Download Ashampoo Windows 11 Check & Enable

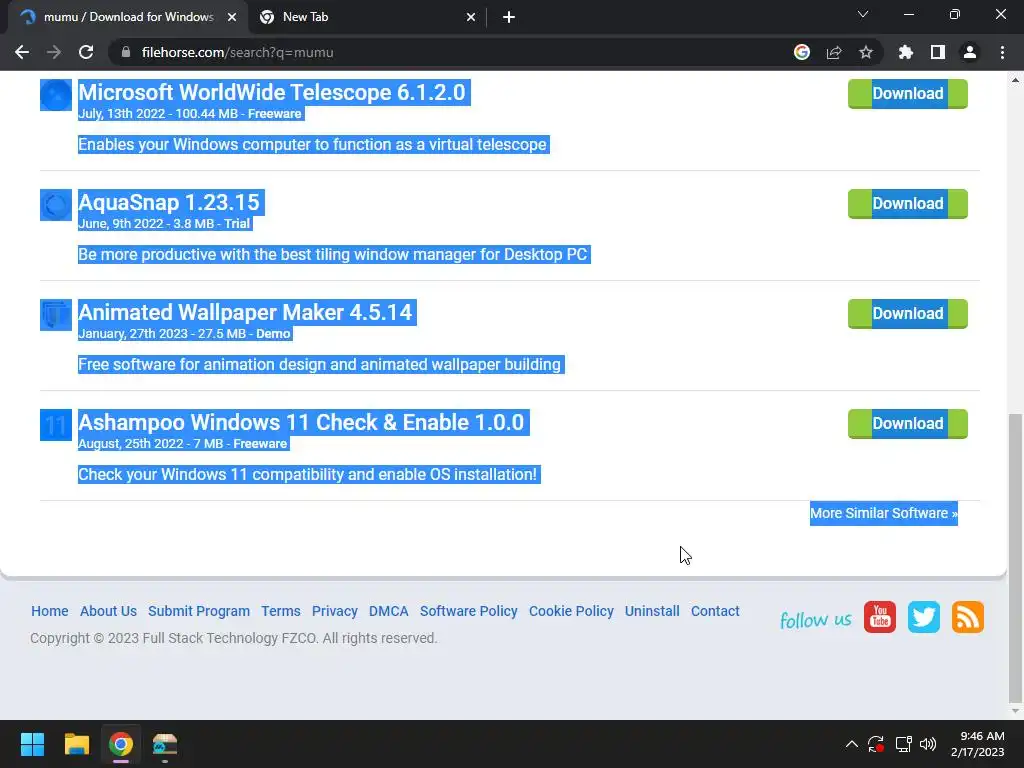point(908,424)
